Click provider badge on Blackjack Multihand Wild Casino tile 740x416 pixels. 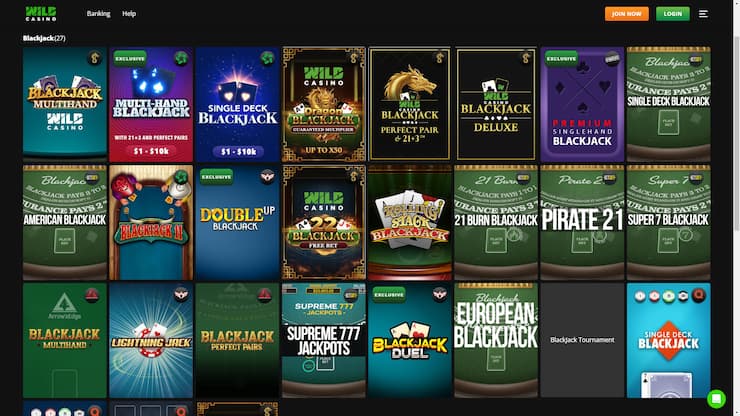95,58
